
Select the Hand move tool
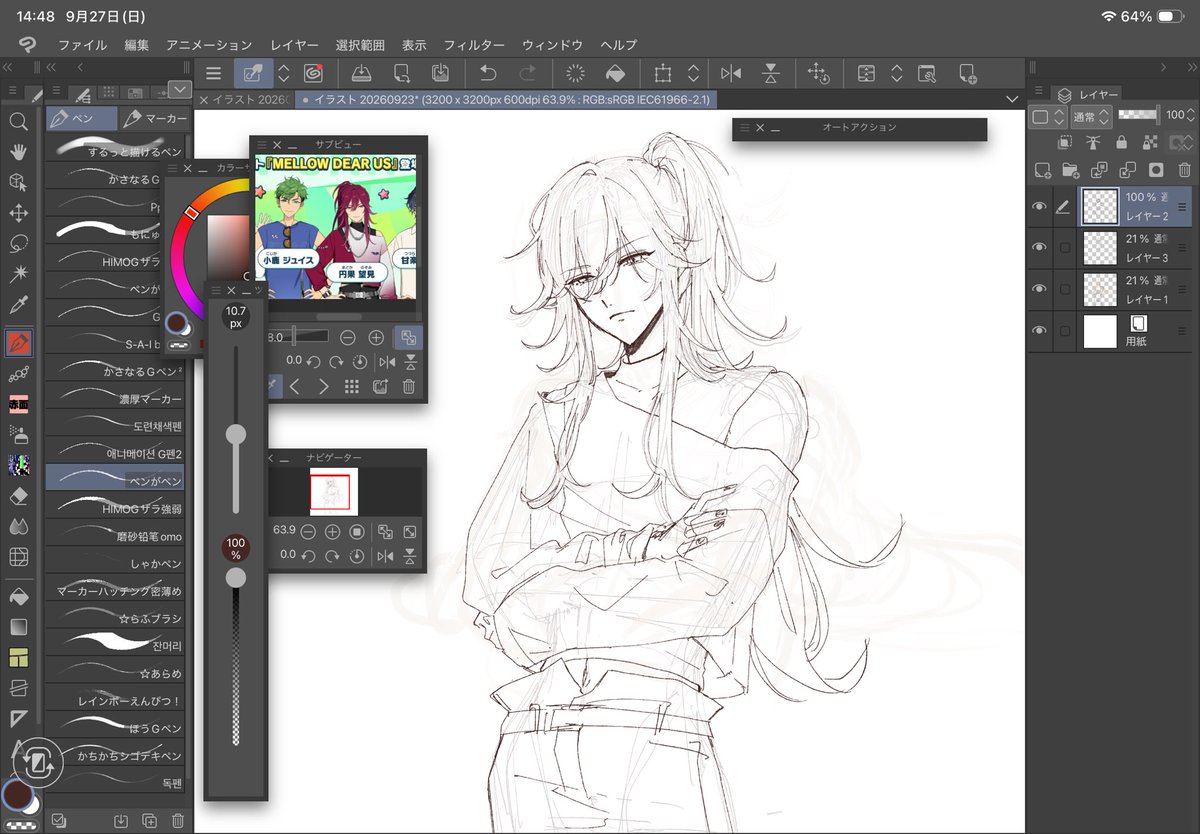[x=18, y=152]
